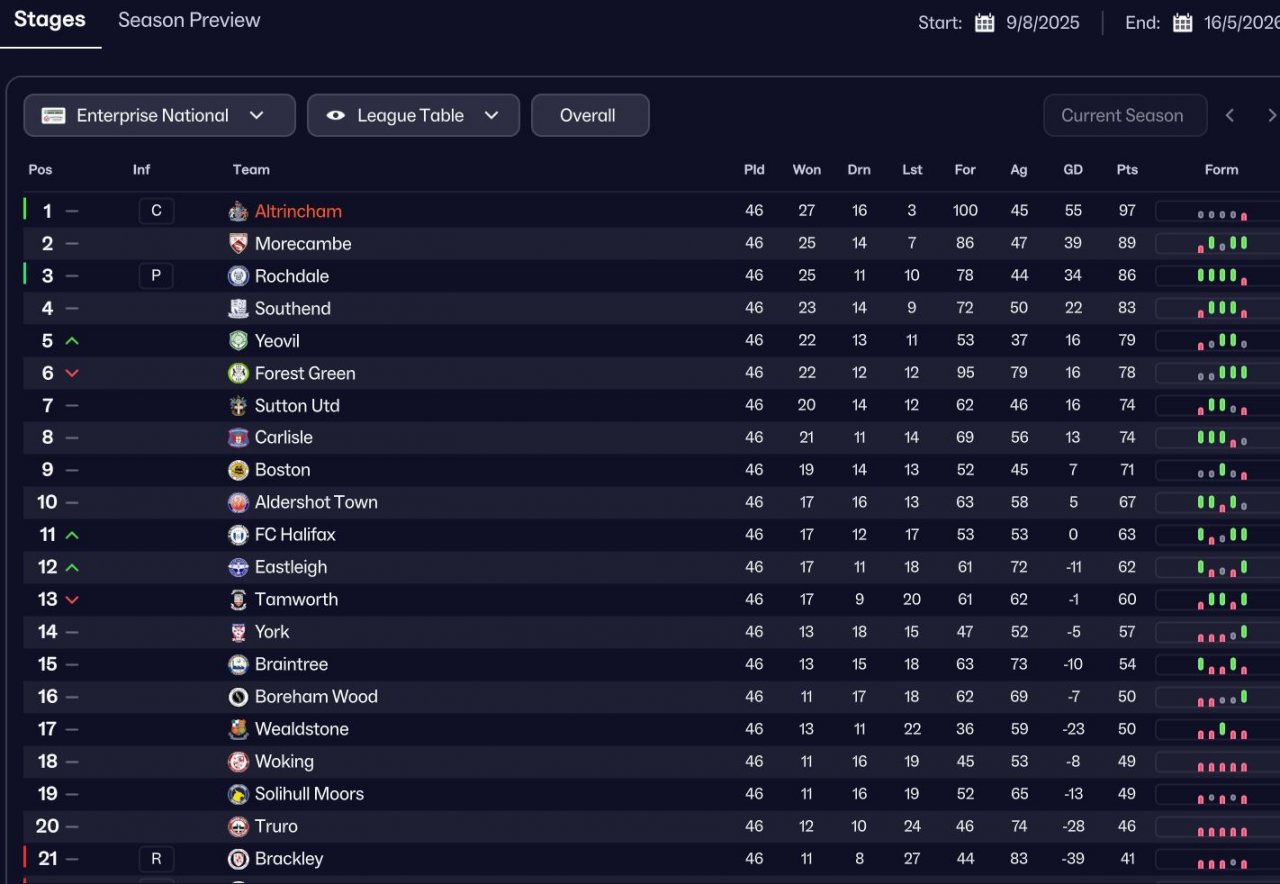Click the Forest Green club badge icon
The width and height of the screenshot is (1280, 884).
pyautogui.click(x=238, y=373)
